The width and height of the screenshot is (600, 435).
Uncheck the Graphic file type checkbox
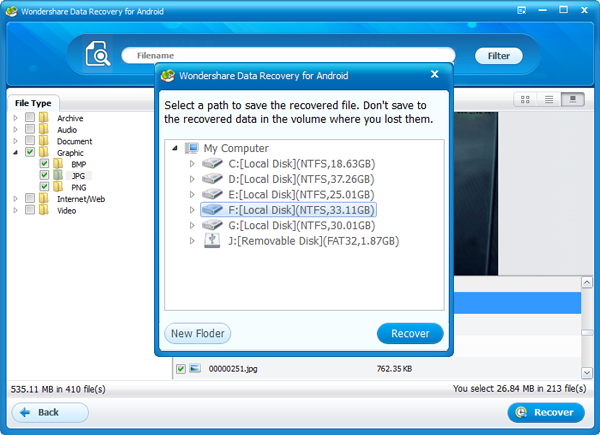click(x=30, y=152)
